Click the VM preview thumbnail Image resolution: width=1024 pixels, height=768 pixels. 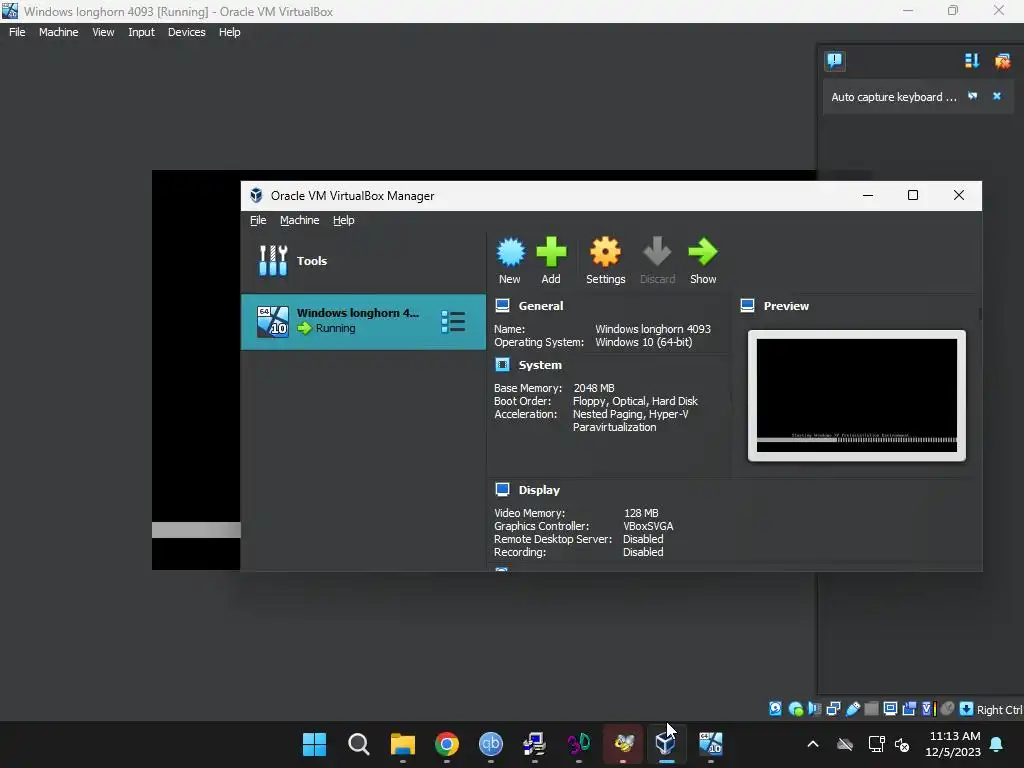point(856,395)
